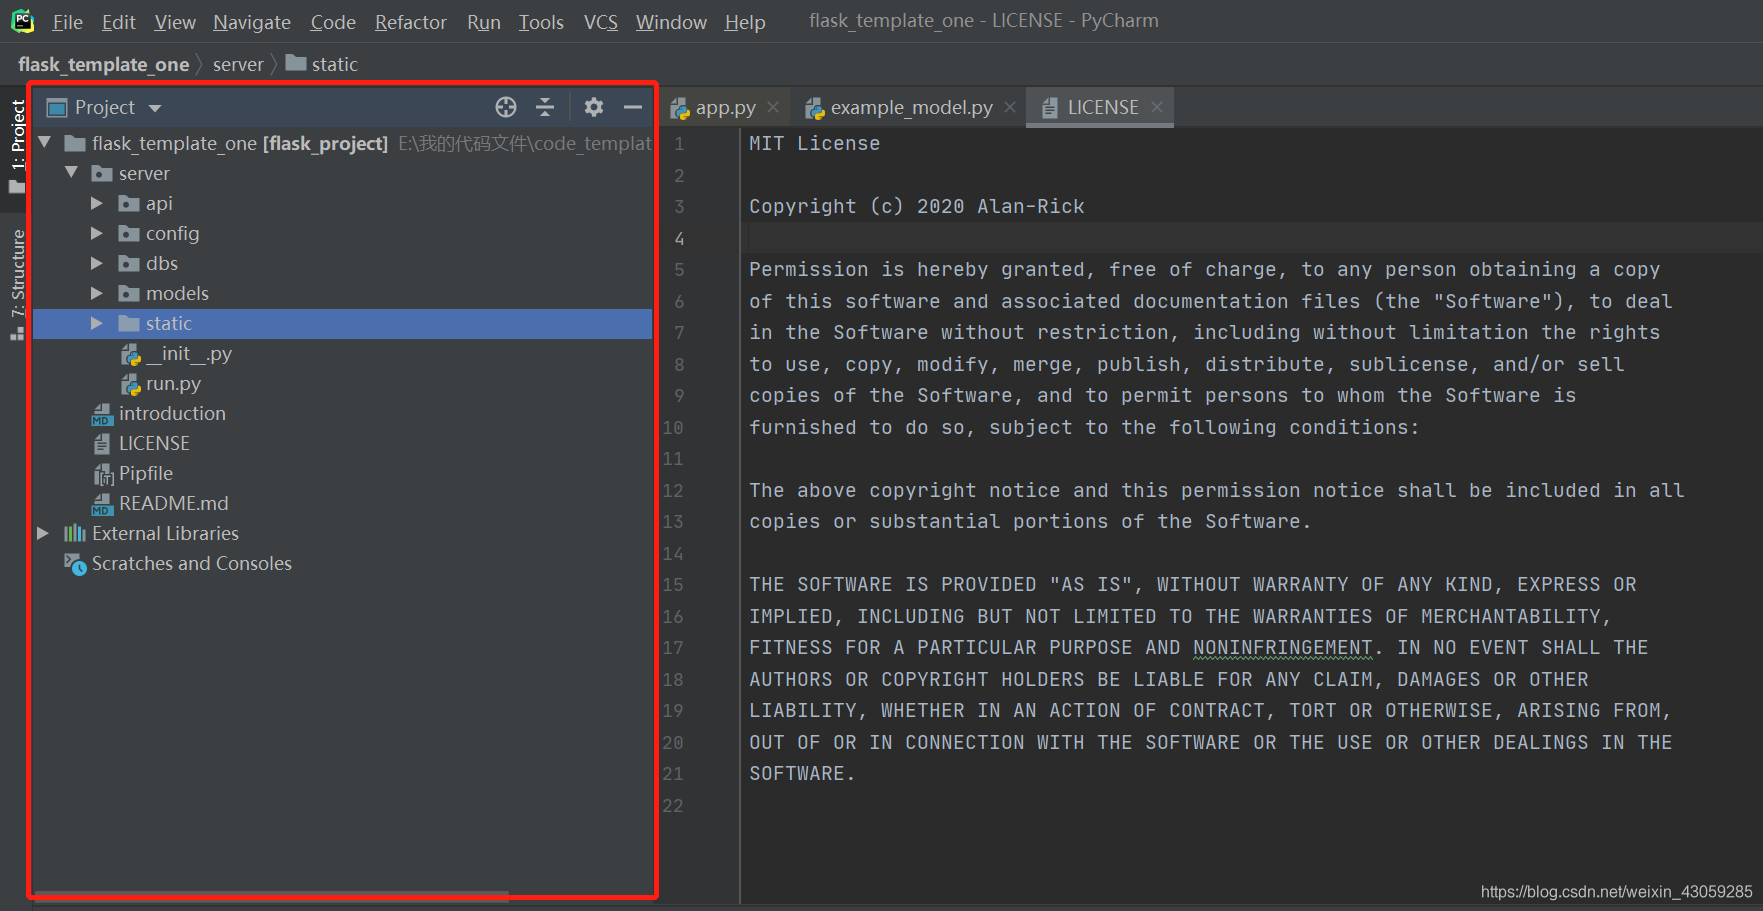1763x911 pixels.
Task: Expand the models folder
Action: (97, 294)
